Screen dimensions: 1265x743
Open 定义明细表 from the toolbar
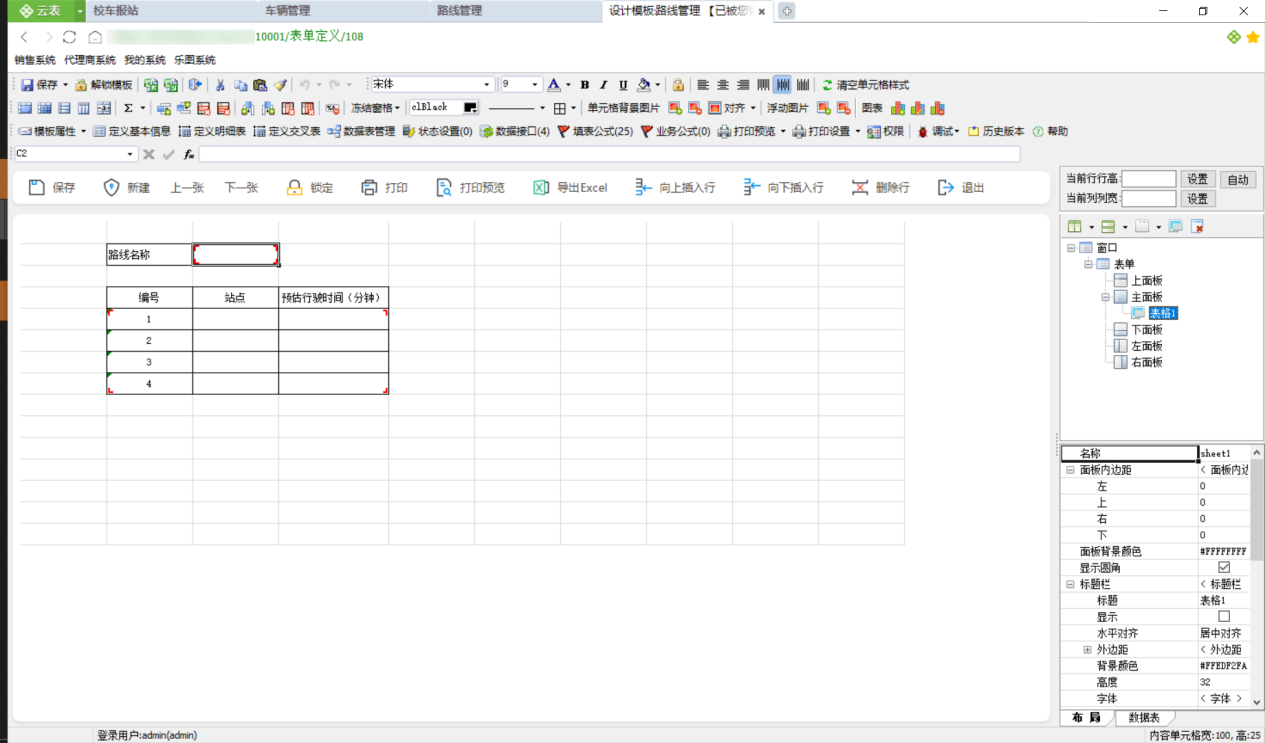(x=212, y=131)
